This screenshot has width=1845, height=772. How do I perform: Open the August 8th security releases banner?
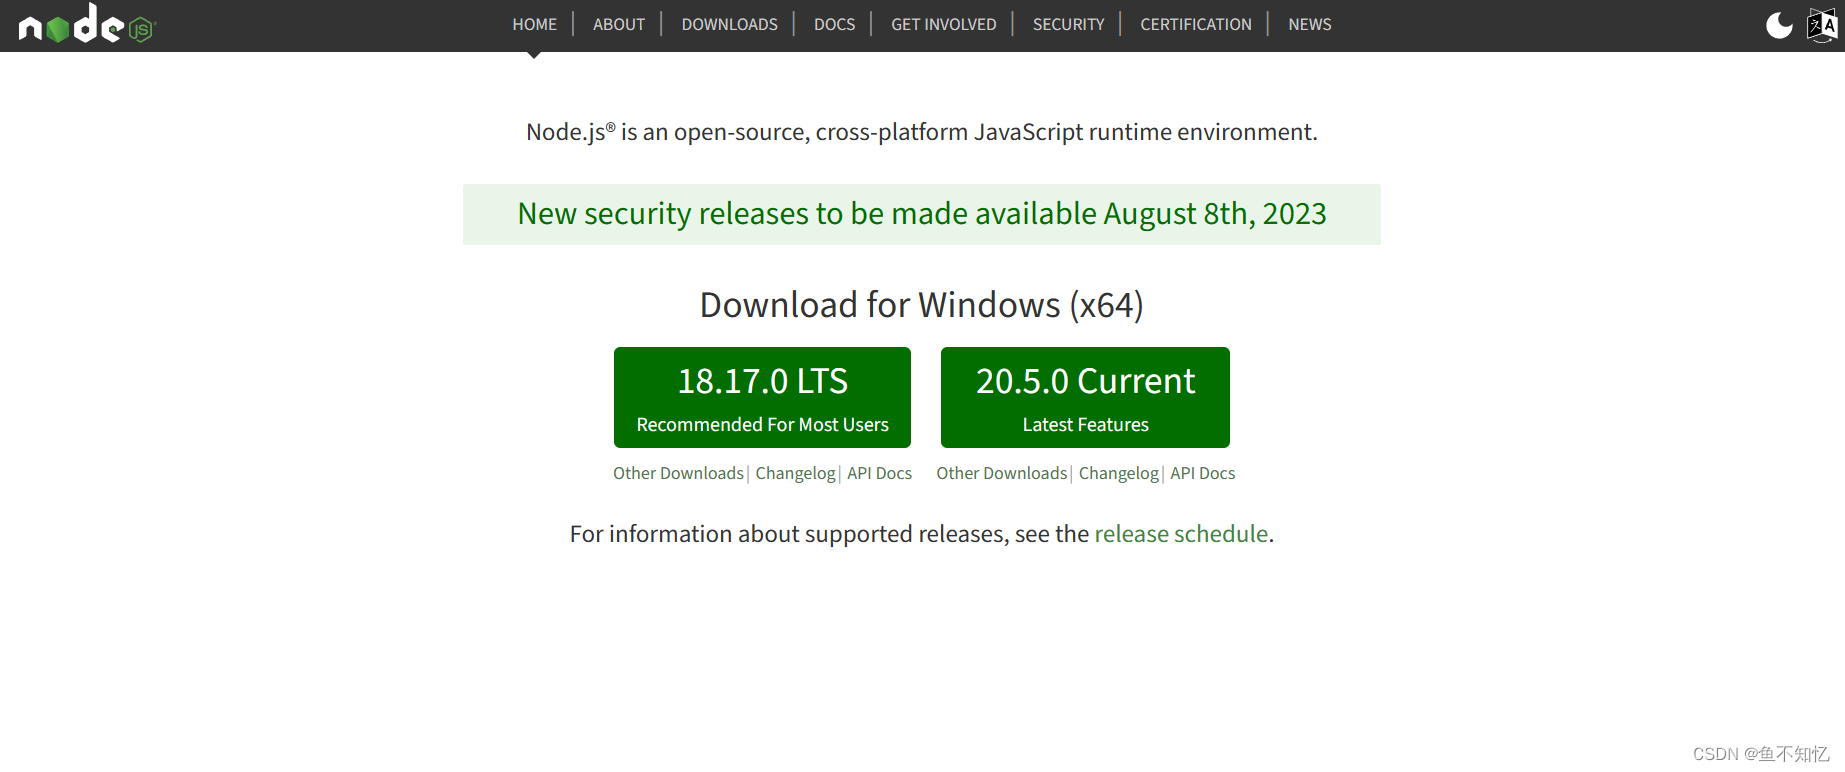tap(921, 214)
